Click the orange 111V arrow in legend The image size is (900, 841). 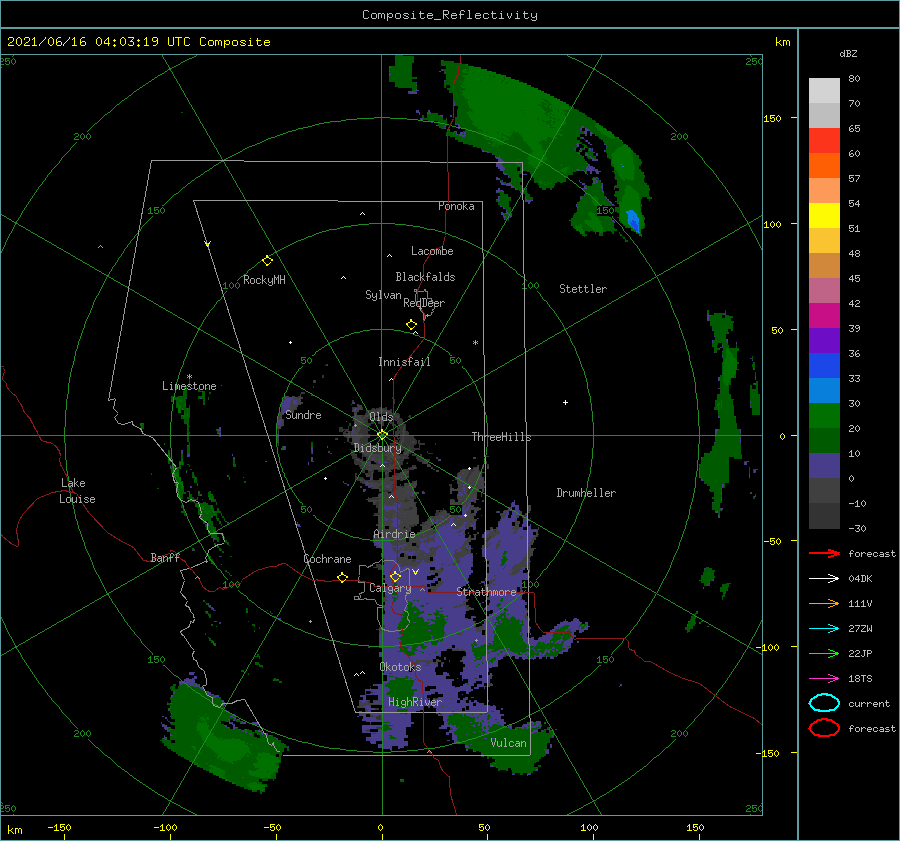(824, 603)
